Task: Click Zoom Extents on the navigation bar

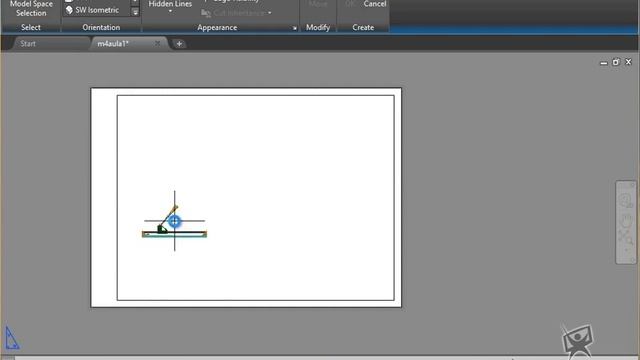Action: (625, 237)
